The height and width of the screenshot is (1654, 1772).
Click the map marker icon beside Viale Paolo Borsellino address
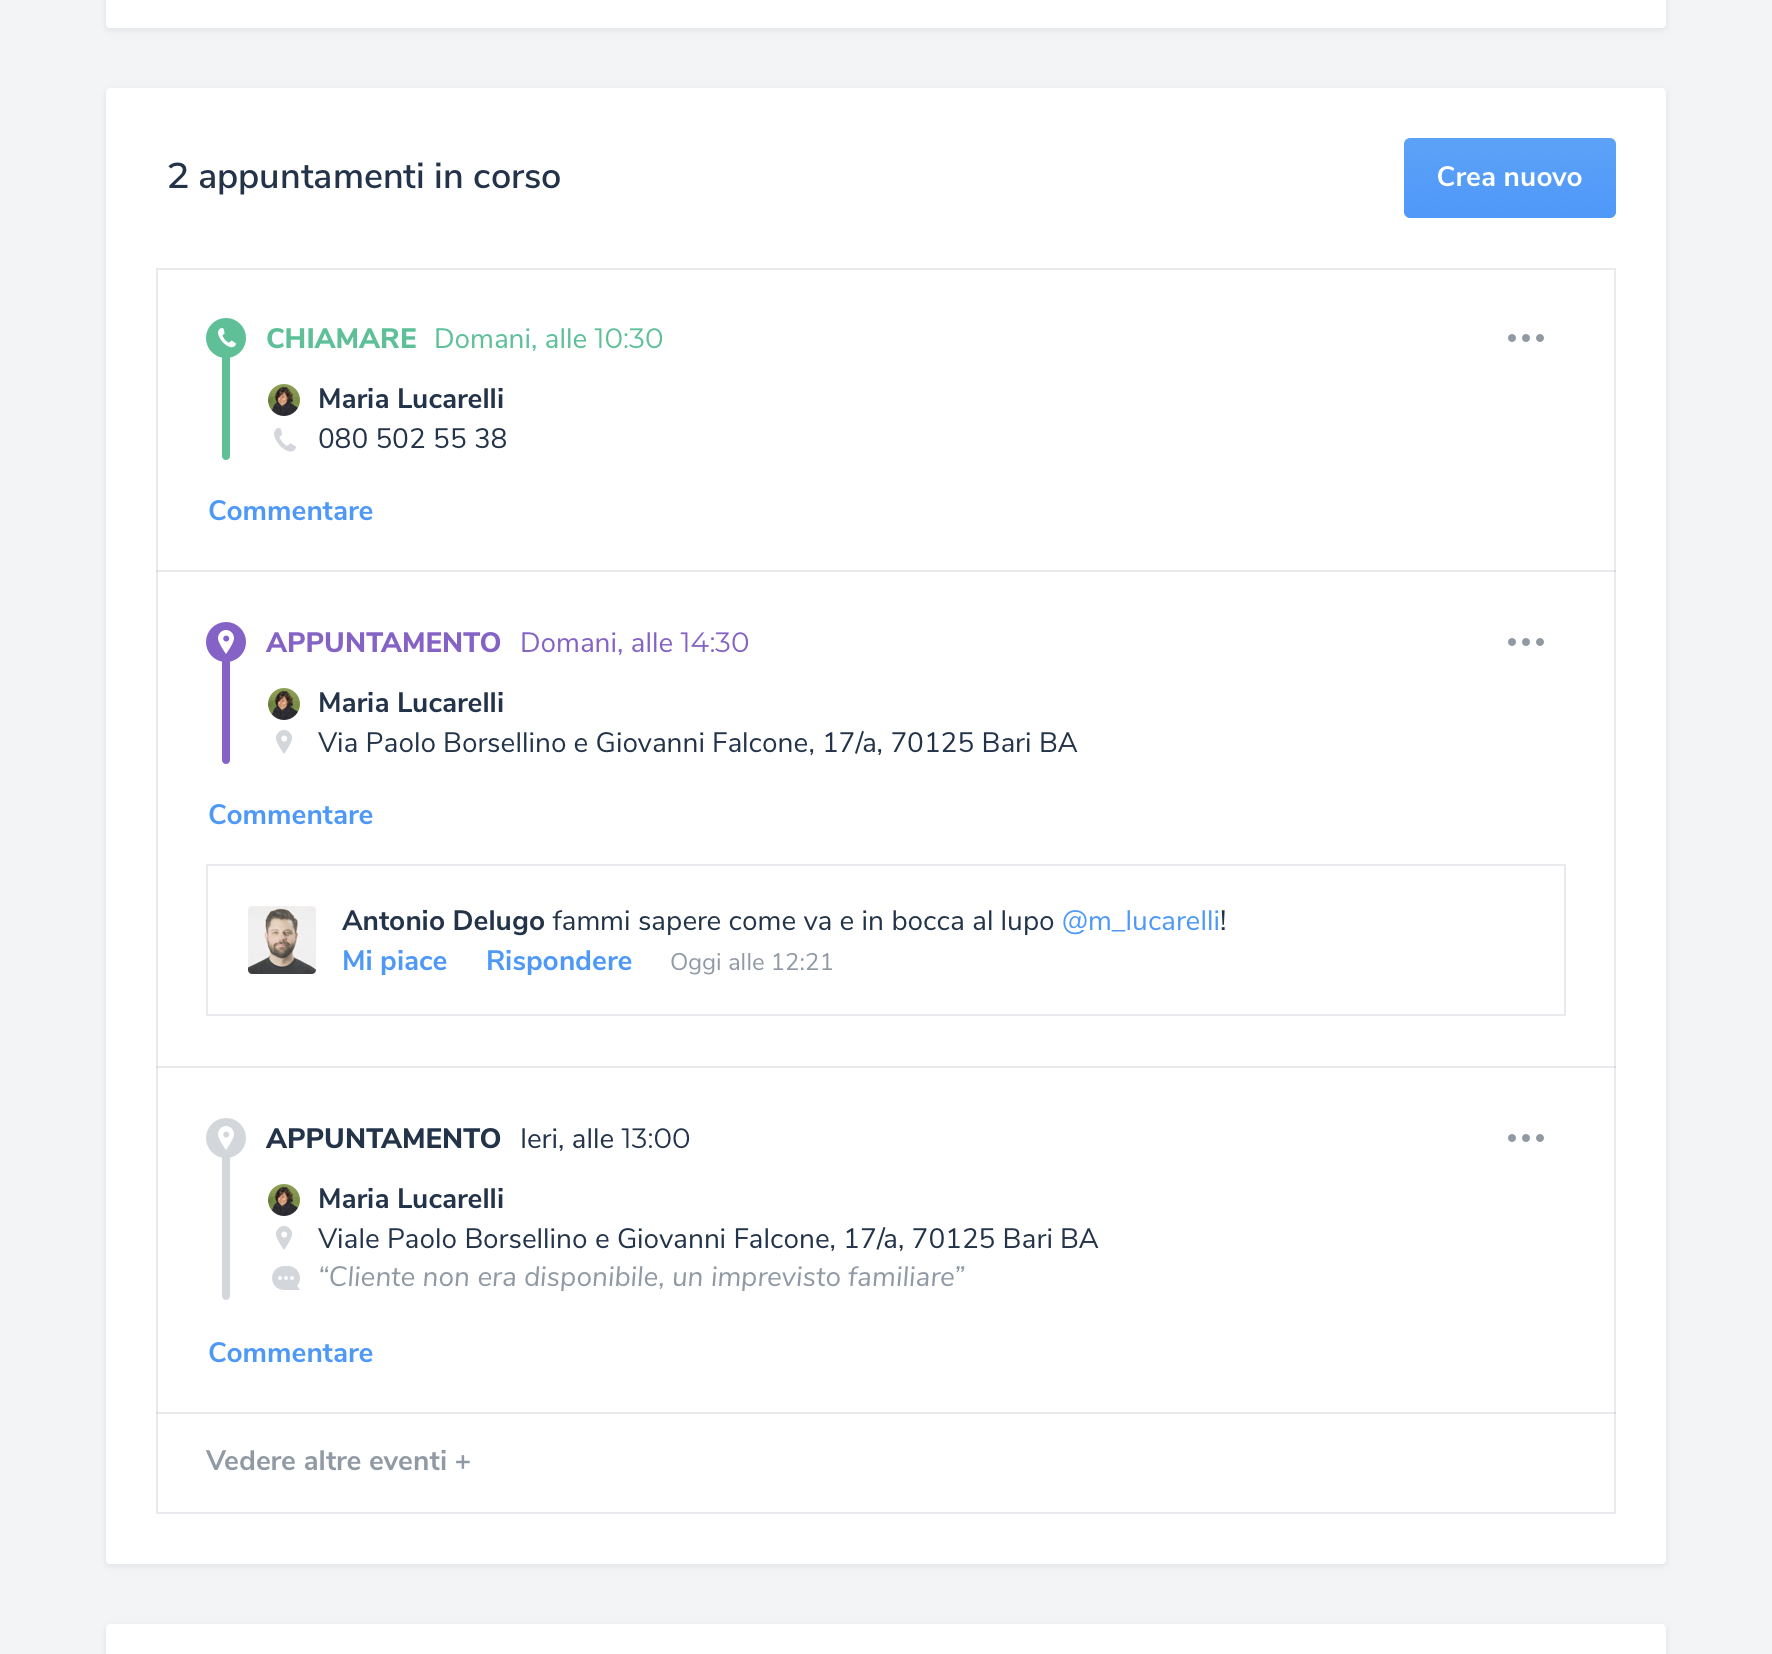[x=284, y=1238]
